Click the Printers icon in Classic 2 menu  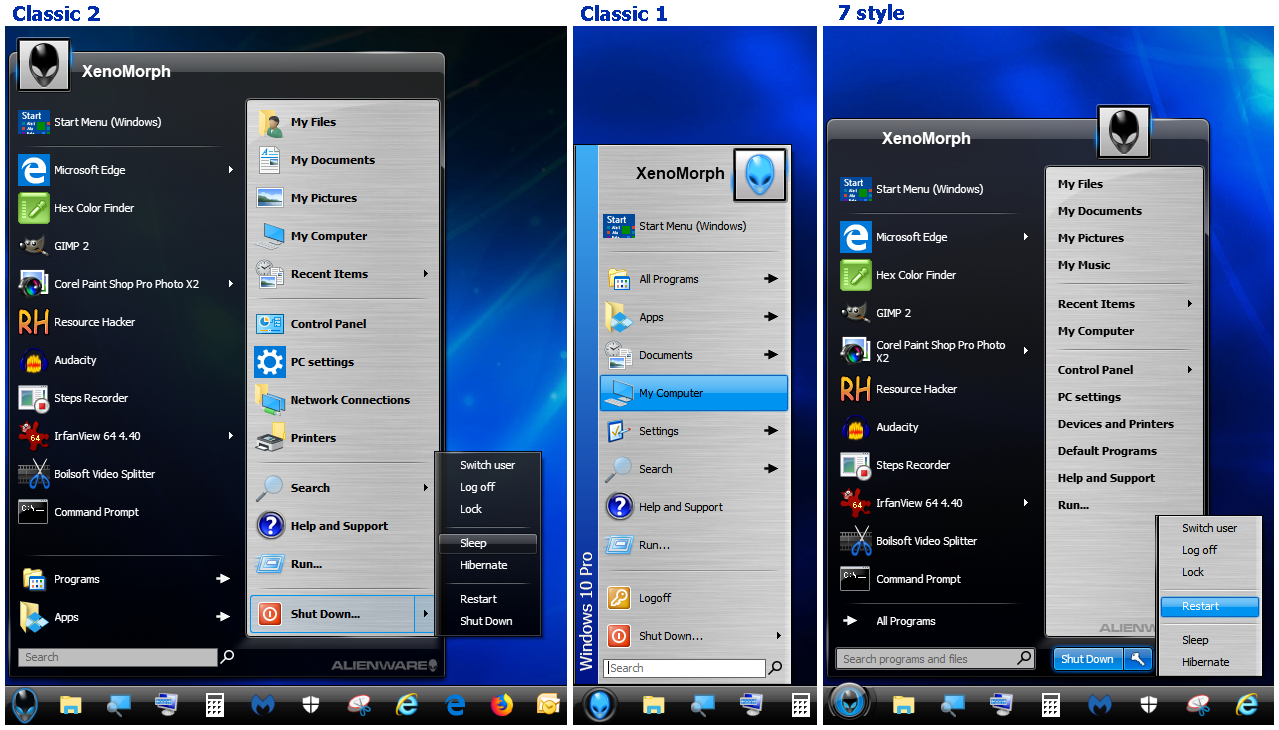click(x=270, y=438)
